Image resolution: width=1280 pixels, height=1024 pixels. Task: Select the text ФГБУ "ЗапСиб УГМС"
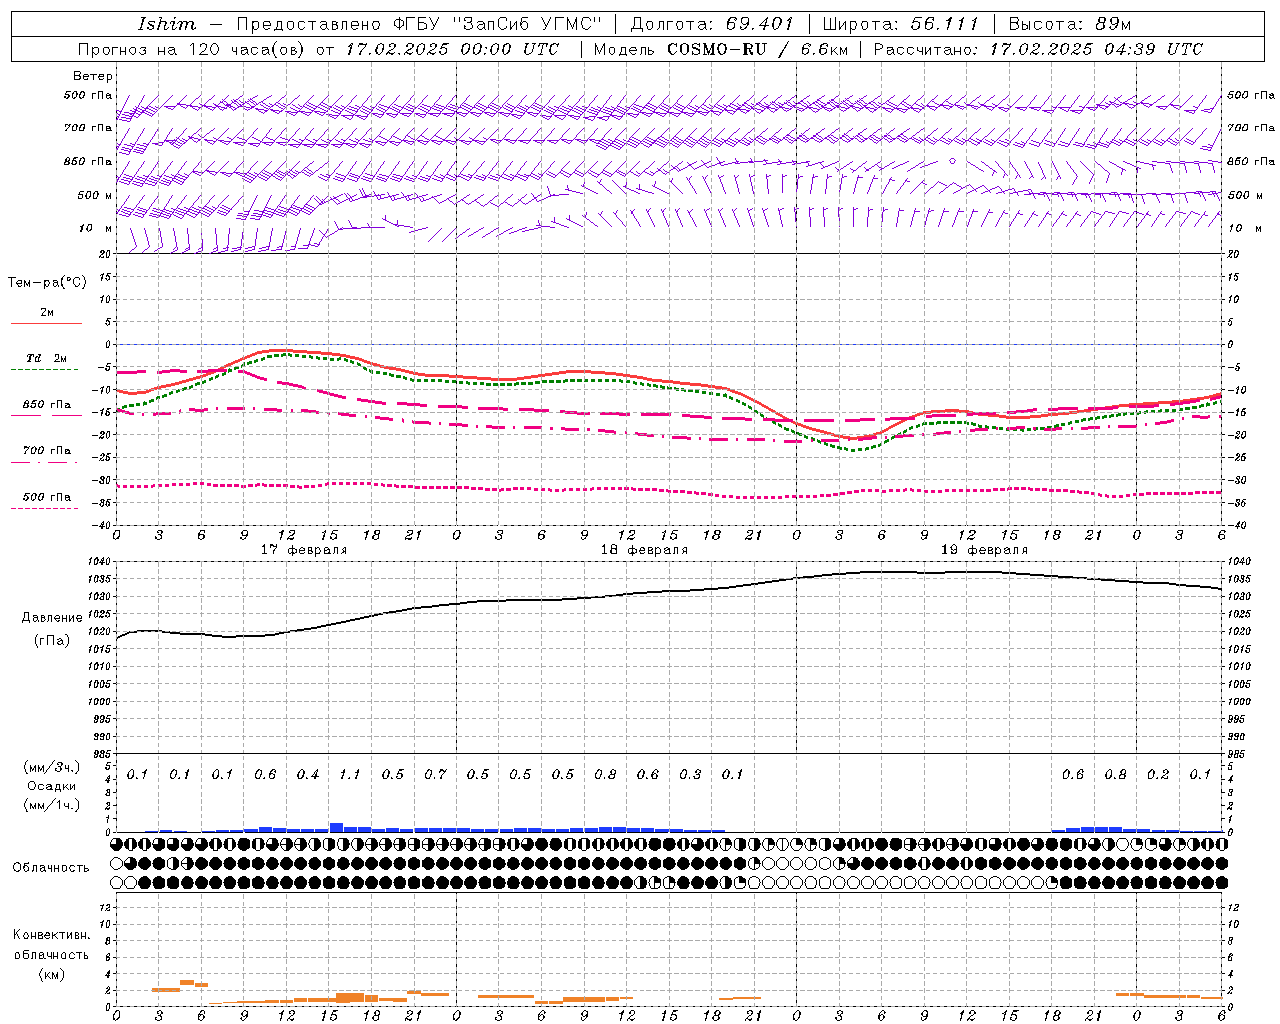pyautogui.click(x=496, y=24)
